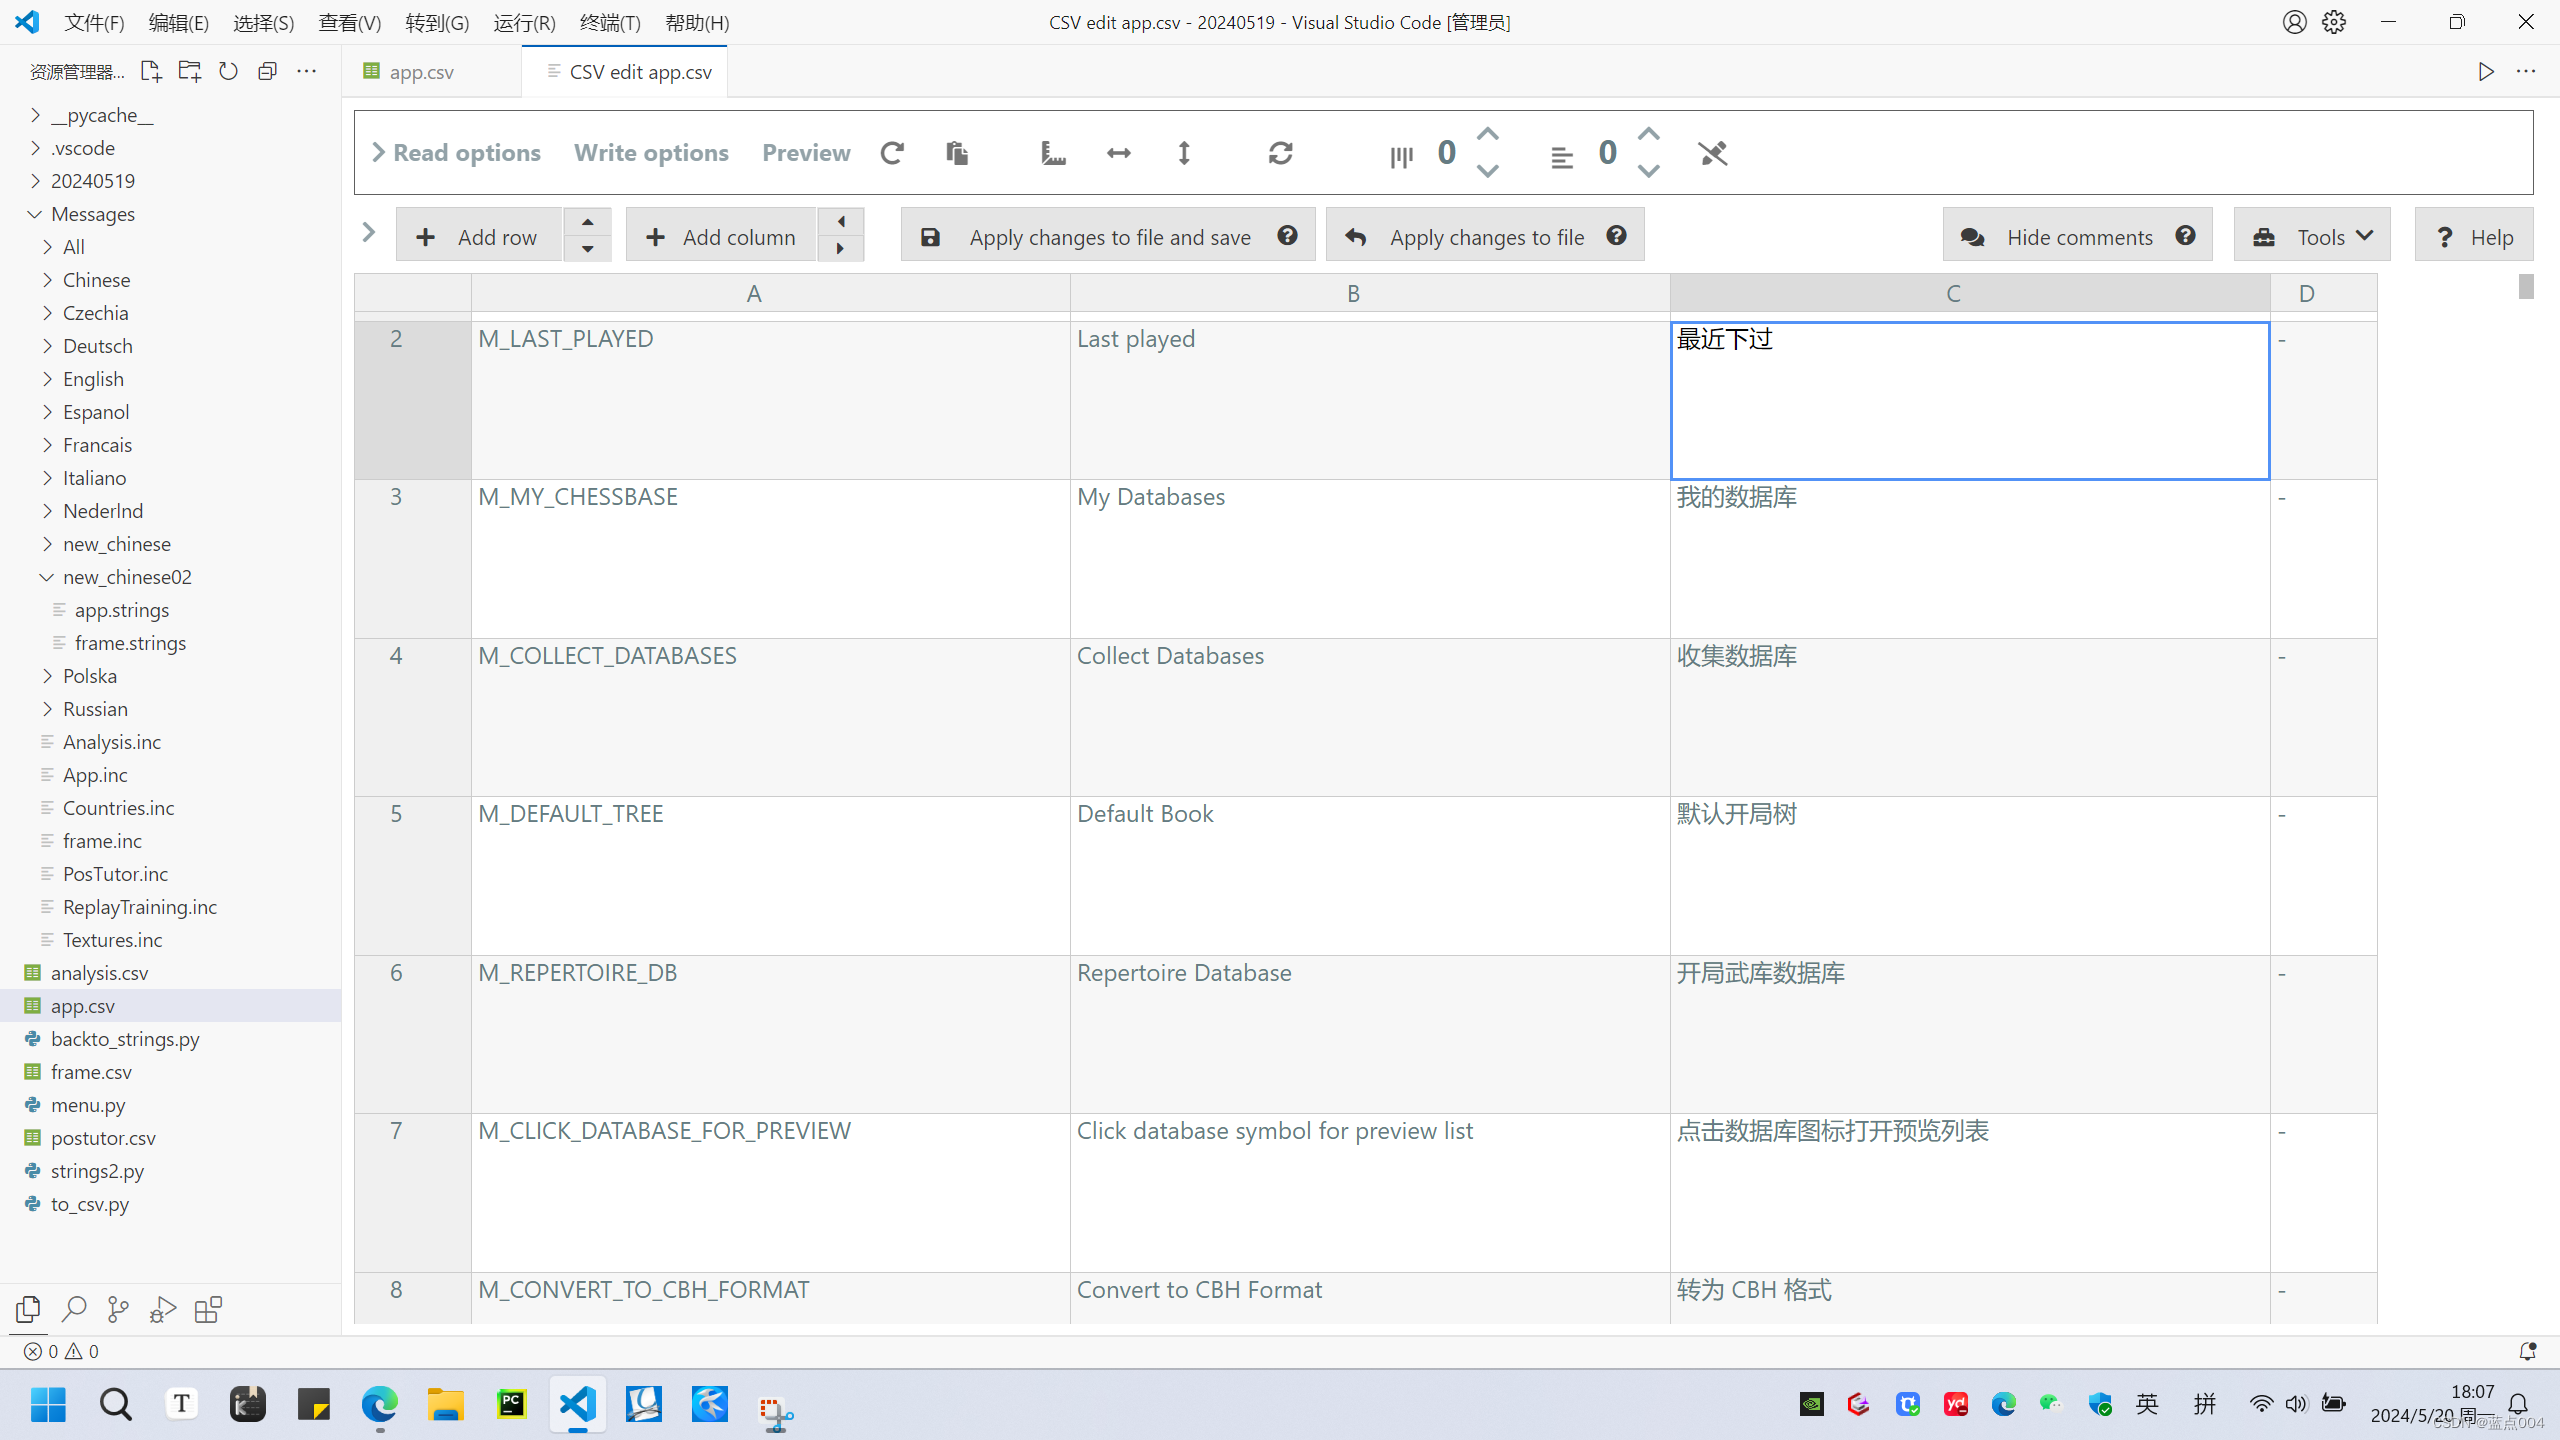Click the Add column button
The height and width of the screenshot is (1440, 2560).
point(720,237)
